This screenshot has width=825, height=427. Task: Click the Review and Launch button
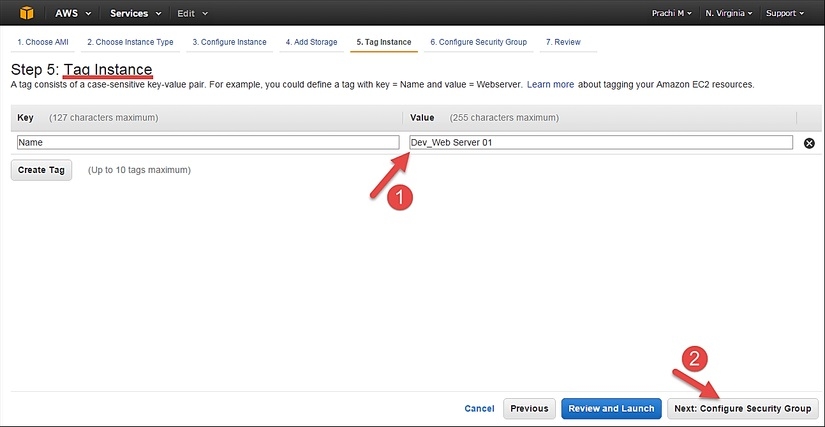click(611, 409)
